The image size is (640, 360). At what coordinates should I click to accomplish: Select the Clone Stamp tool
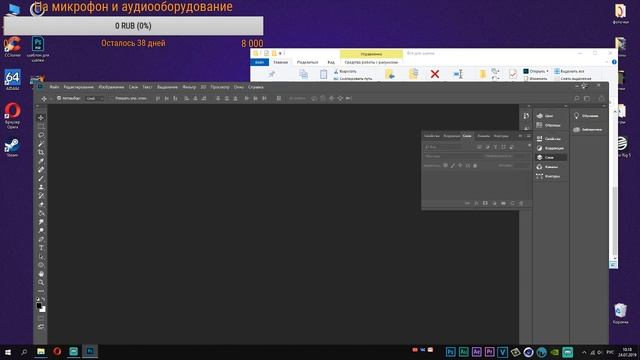point(41,187)
